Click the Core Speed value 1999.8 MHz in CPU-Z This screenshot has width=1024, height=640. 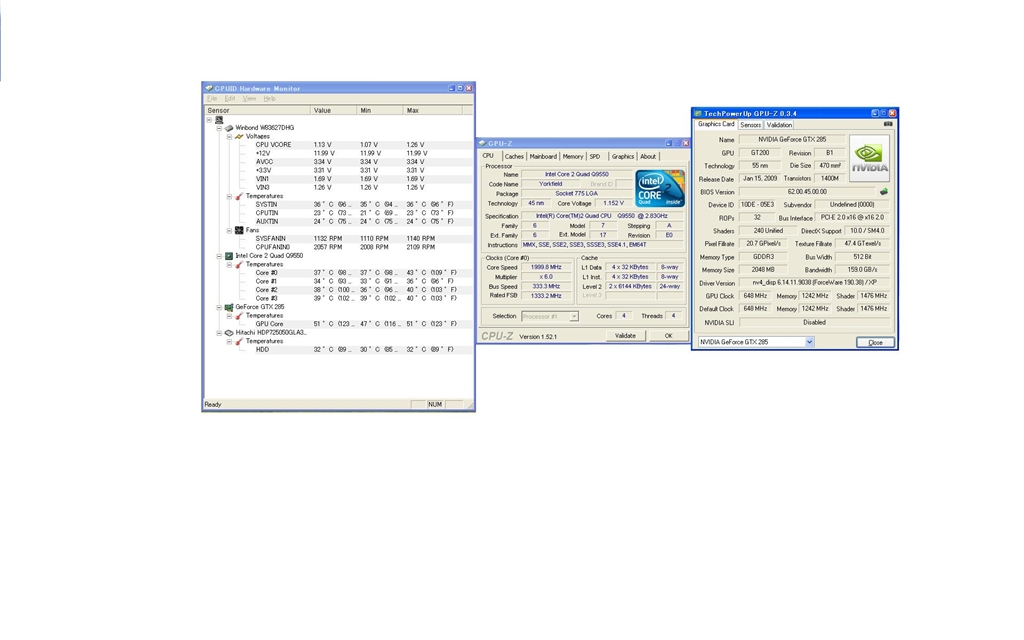pos(547,268)
